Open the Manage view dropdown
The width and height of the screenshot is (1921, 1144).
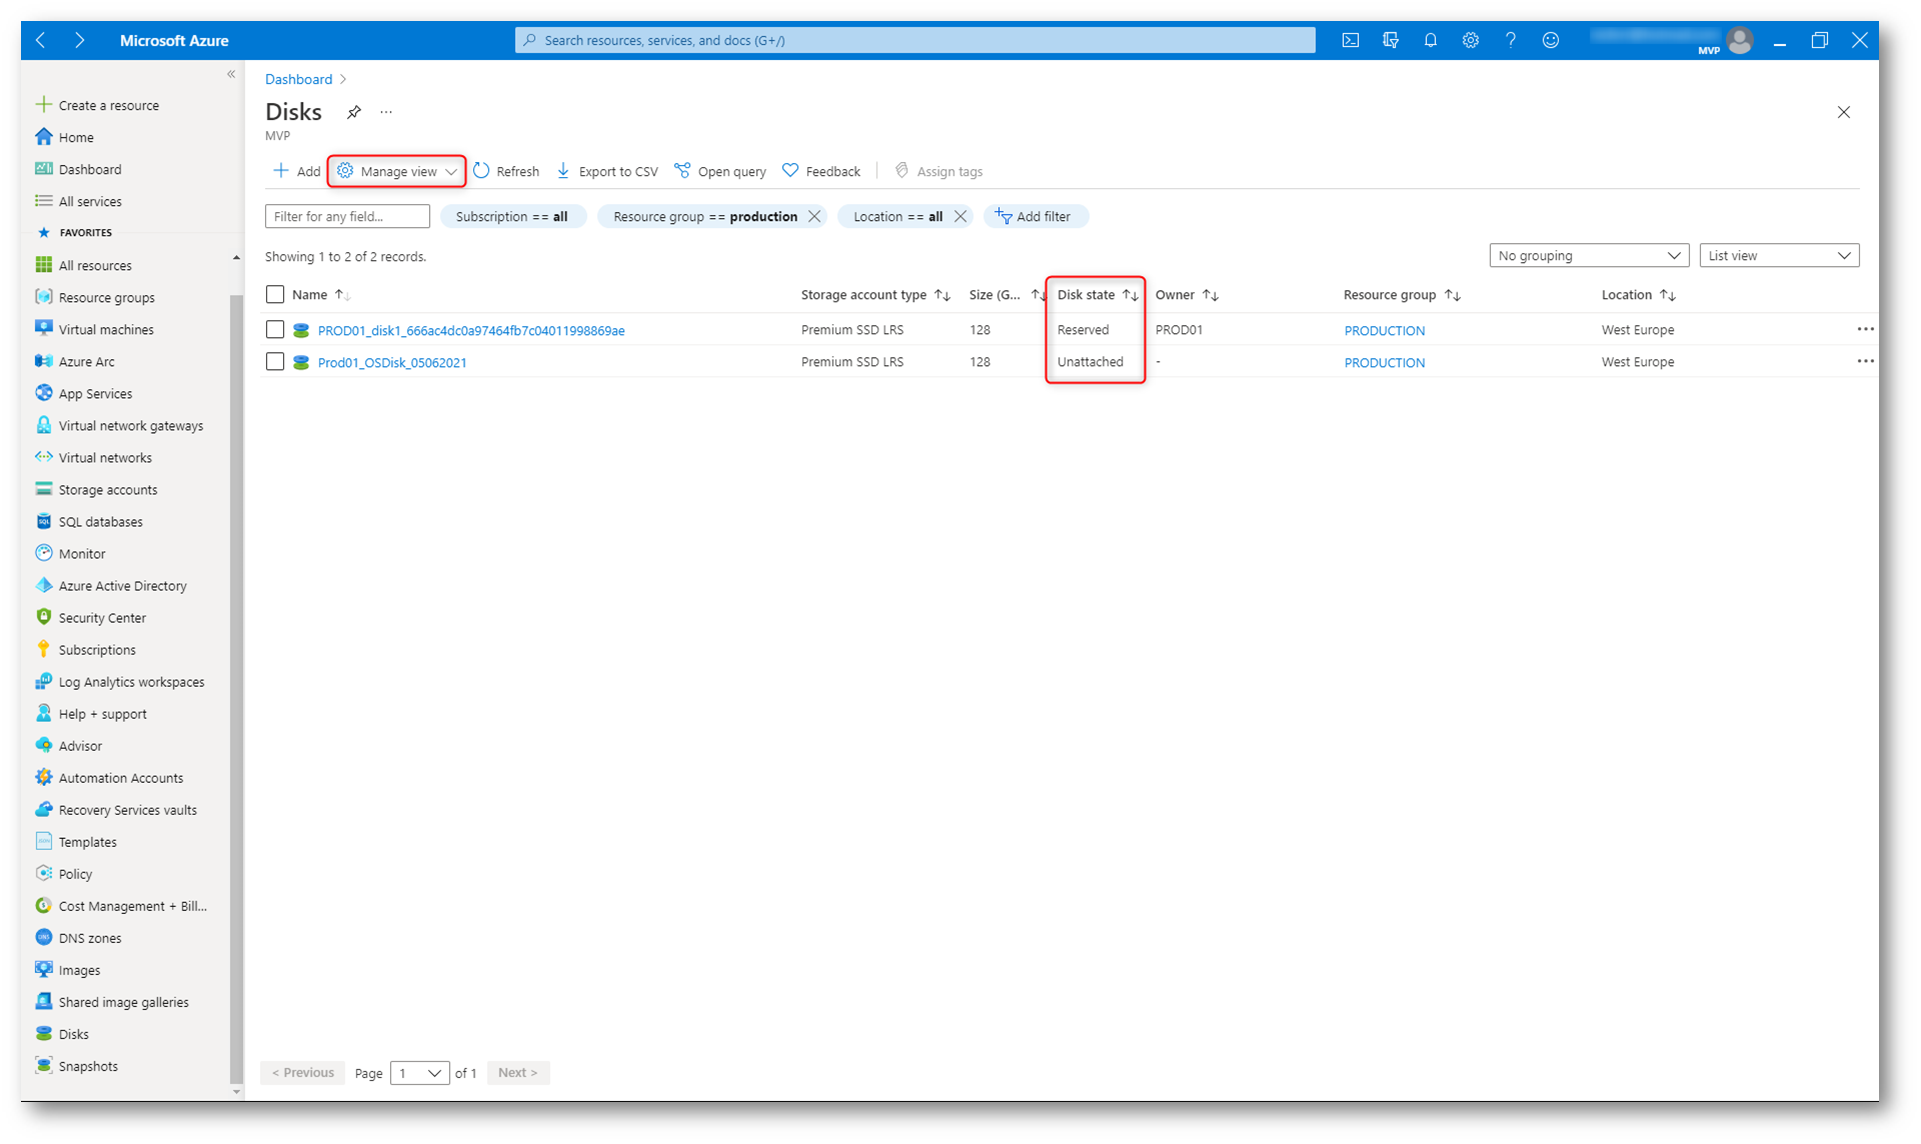pyautogui.click(x=398, y=171)
